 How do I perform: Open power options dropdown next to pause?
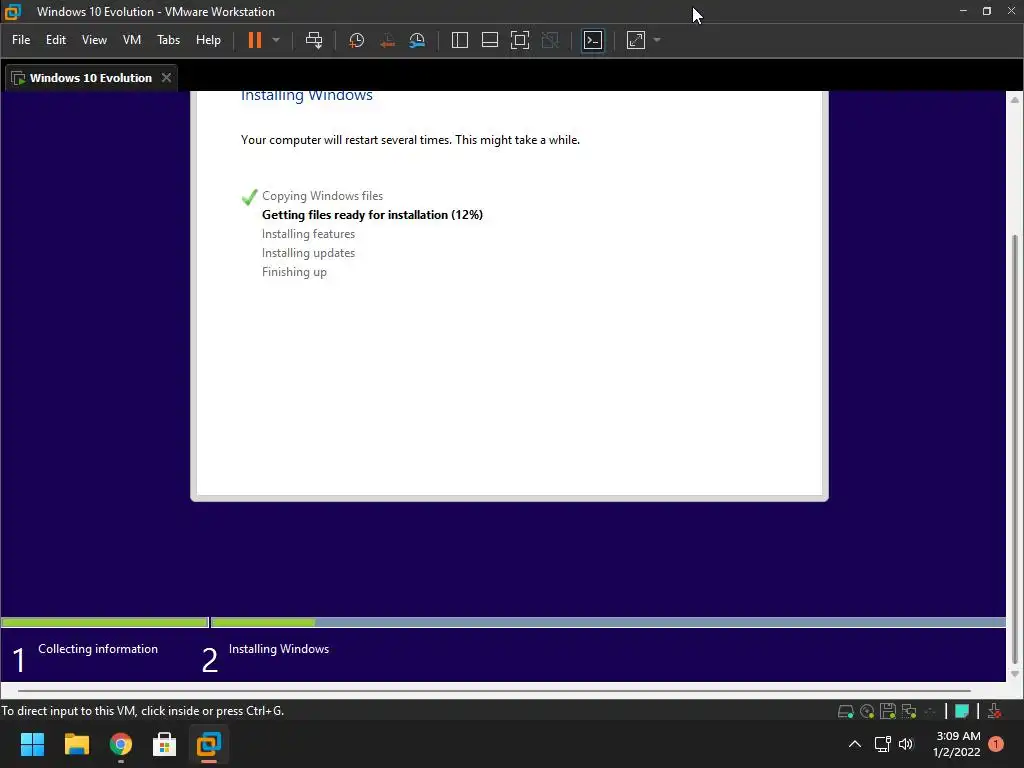click(276, 40)
